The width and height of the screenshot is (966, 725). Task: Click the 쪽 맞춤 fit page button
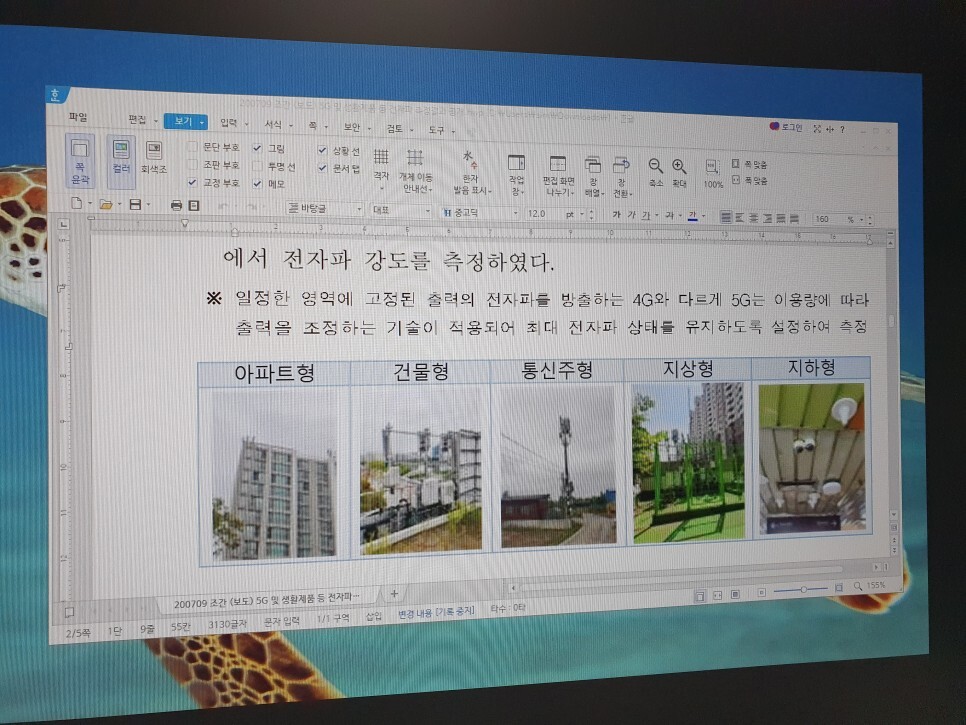tap(749, 164)
